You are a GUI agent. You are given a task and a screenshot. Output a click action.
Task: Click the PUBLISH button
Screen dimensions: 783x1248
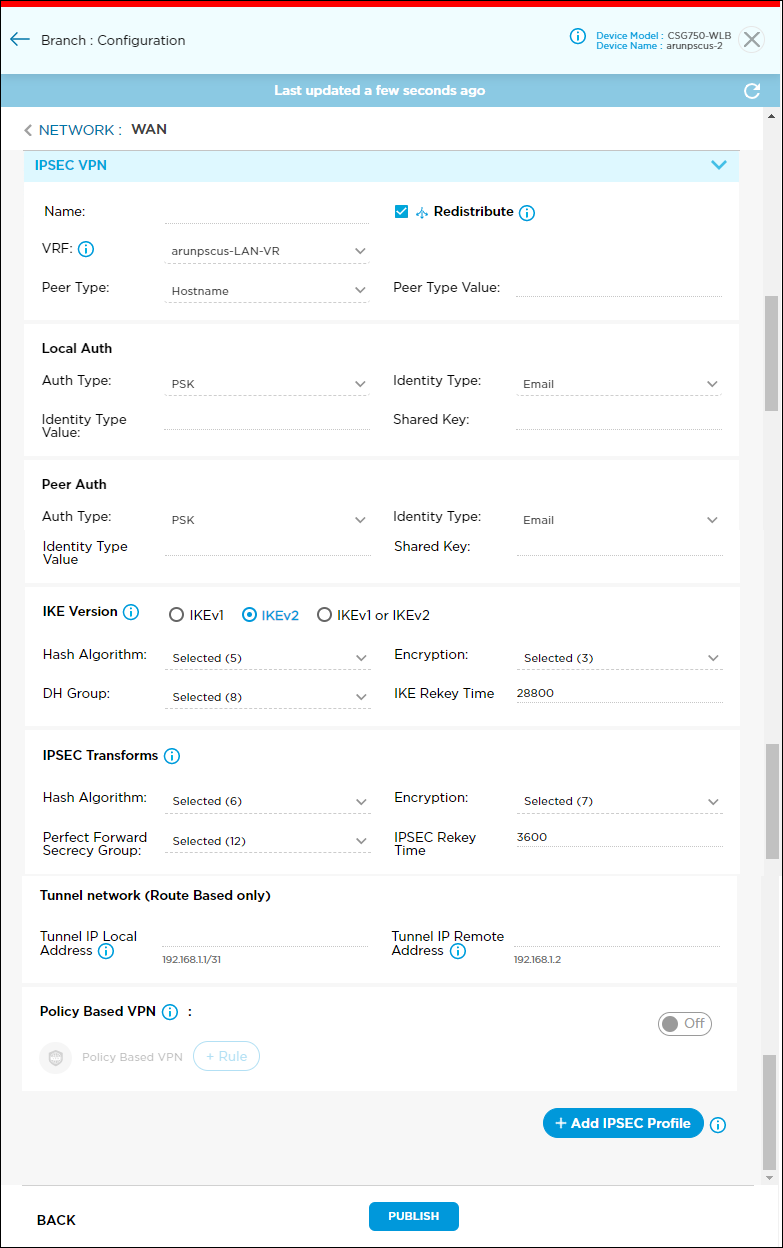coord(414,1216)
